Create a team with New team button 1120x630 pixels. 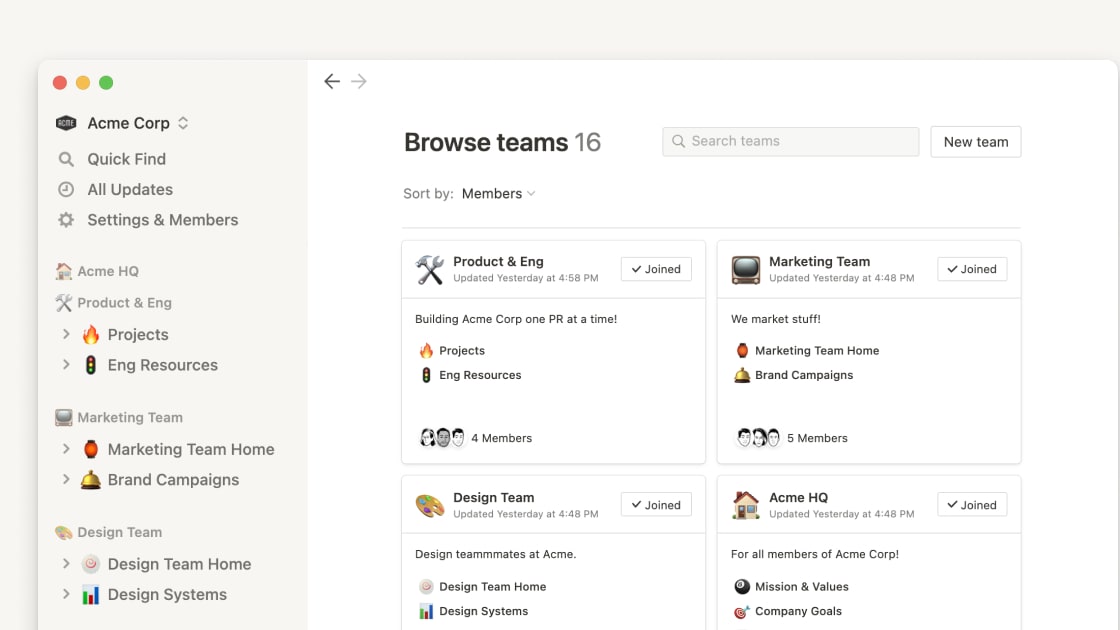[976, 142]
